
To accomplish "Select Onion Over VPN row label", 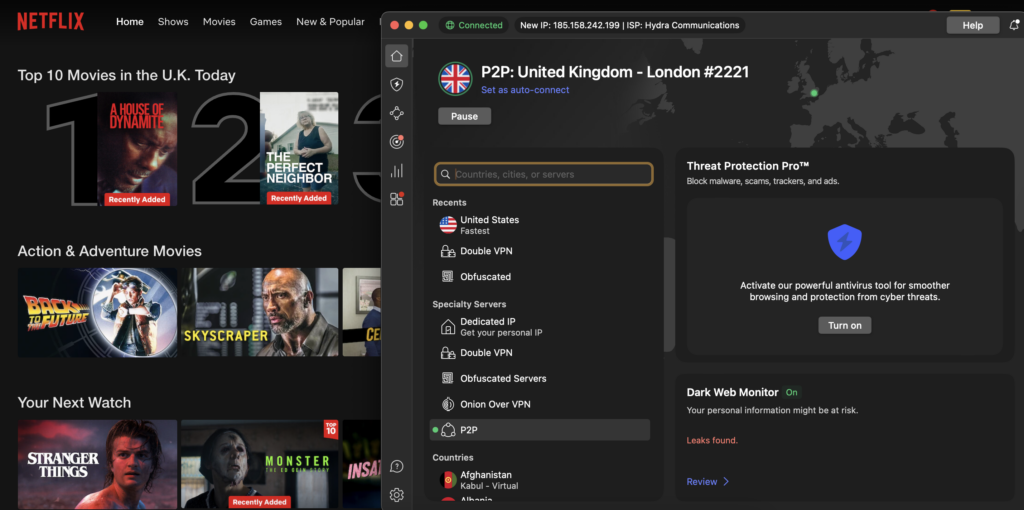I will 496,404.
